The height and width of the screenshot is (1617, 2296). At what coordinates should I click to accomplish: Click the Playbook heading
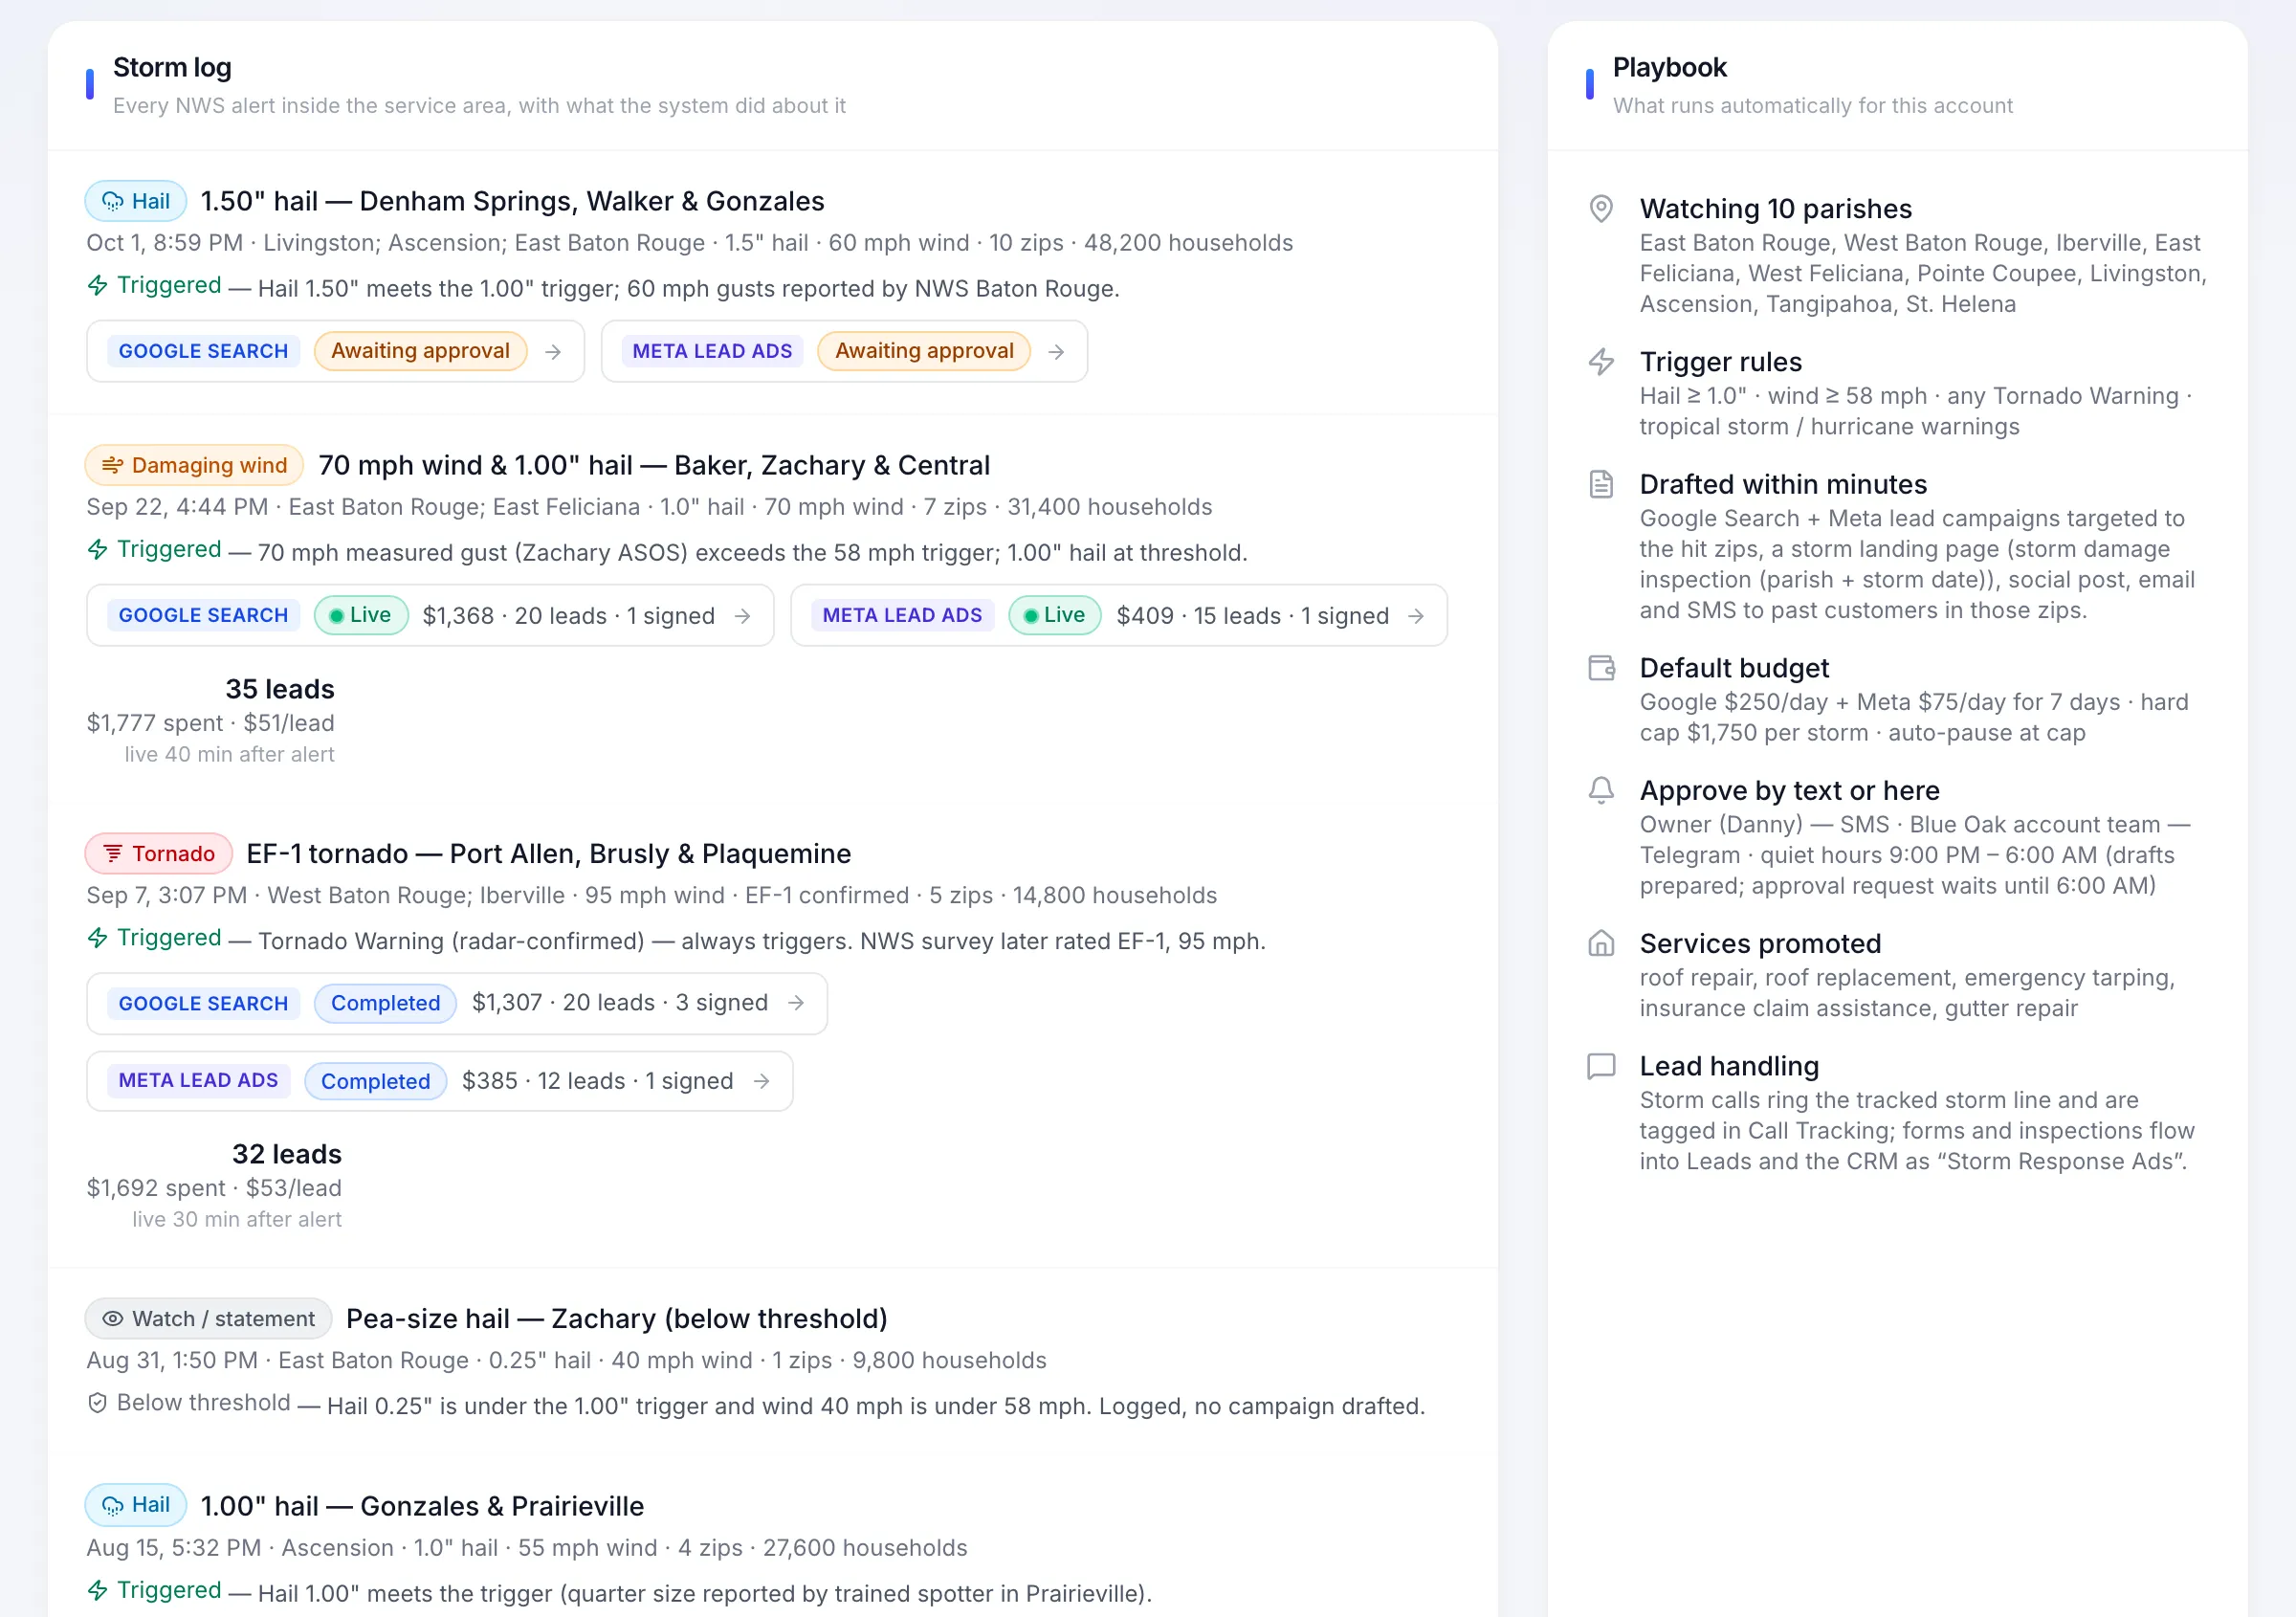(1669, 67)
